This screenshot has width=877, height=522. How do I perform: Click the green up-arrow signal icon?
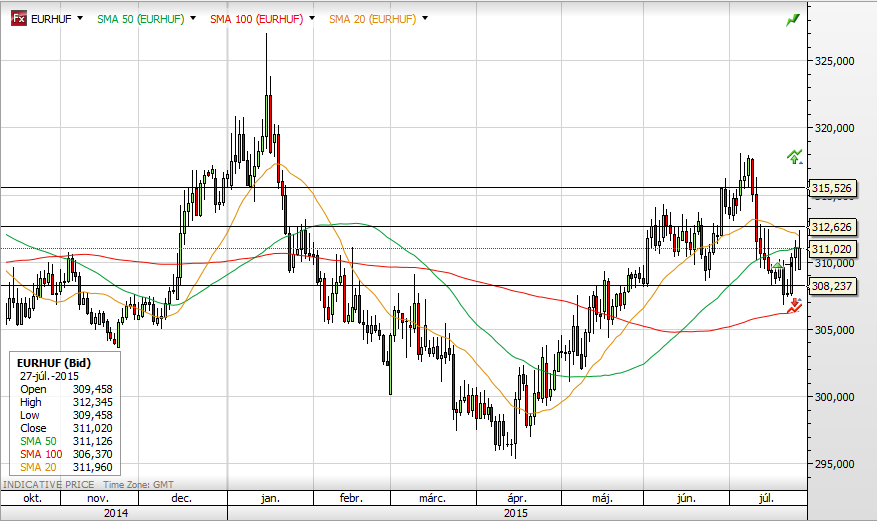(794, 156)
